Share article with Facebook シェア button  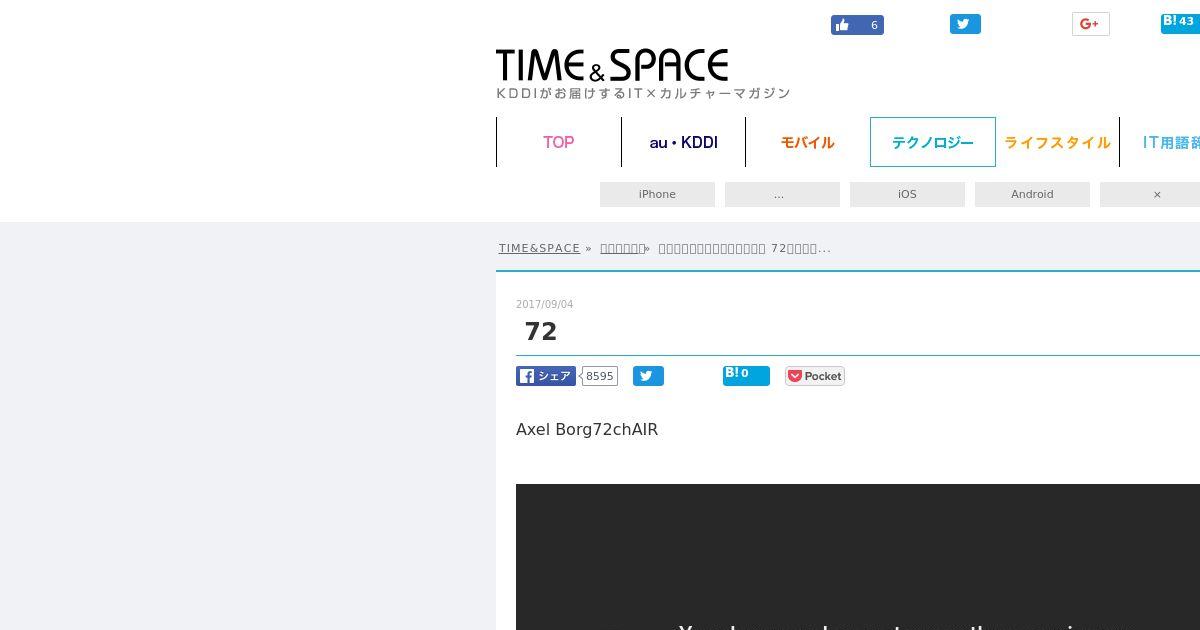546,376
